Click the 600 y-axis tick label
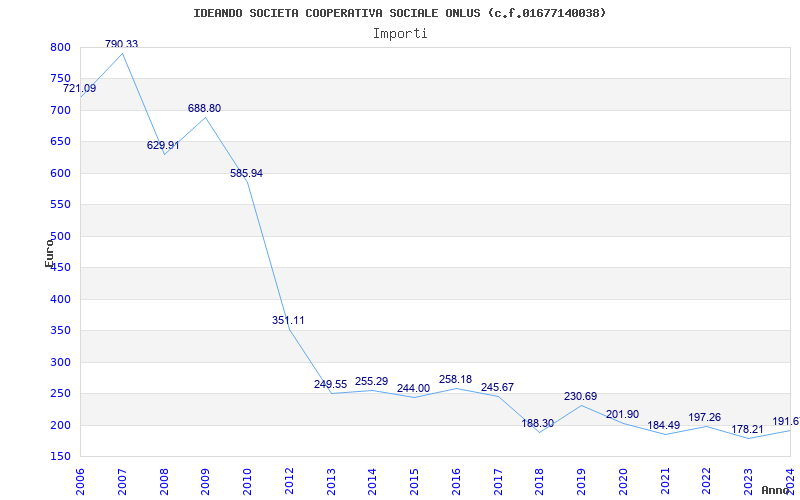The image size is (800, 500). [60, 173]
